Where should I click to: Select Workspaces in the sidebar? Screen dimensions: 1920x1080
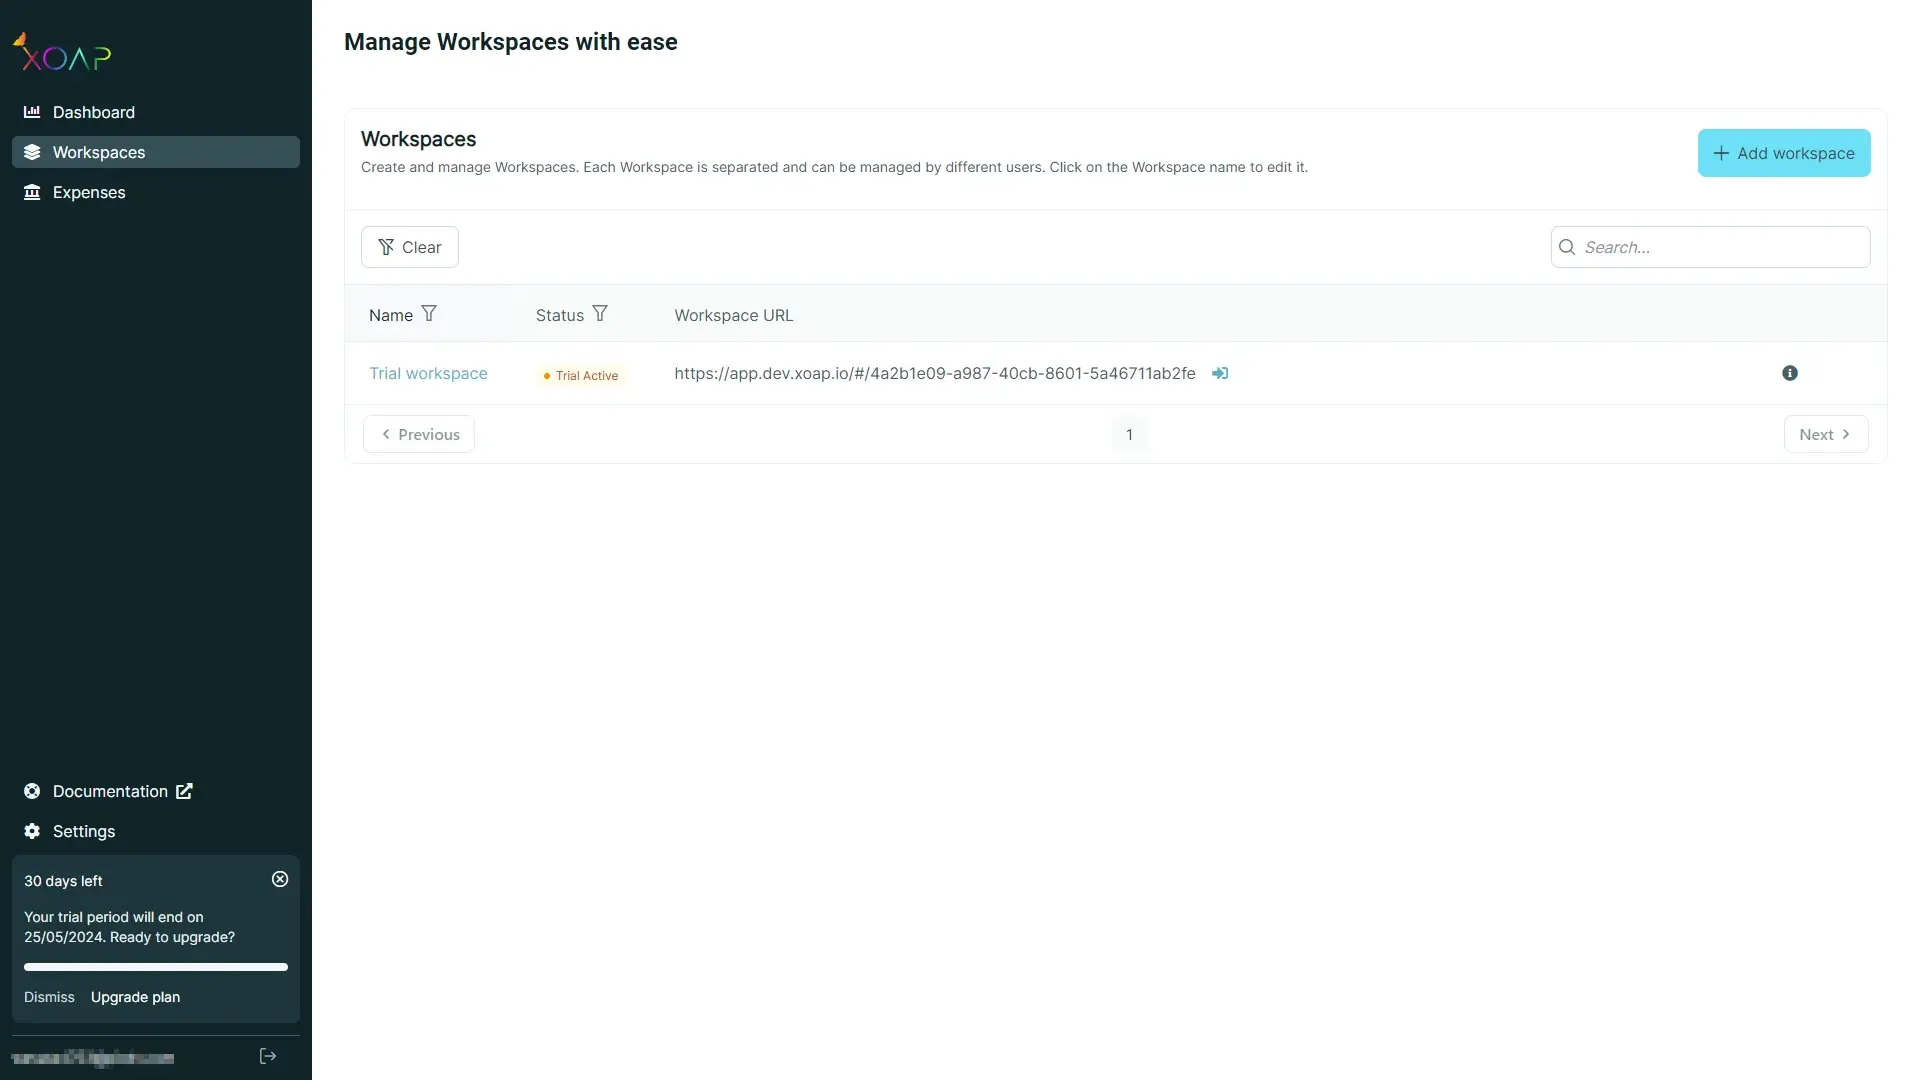point(155,152)
